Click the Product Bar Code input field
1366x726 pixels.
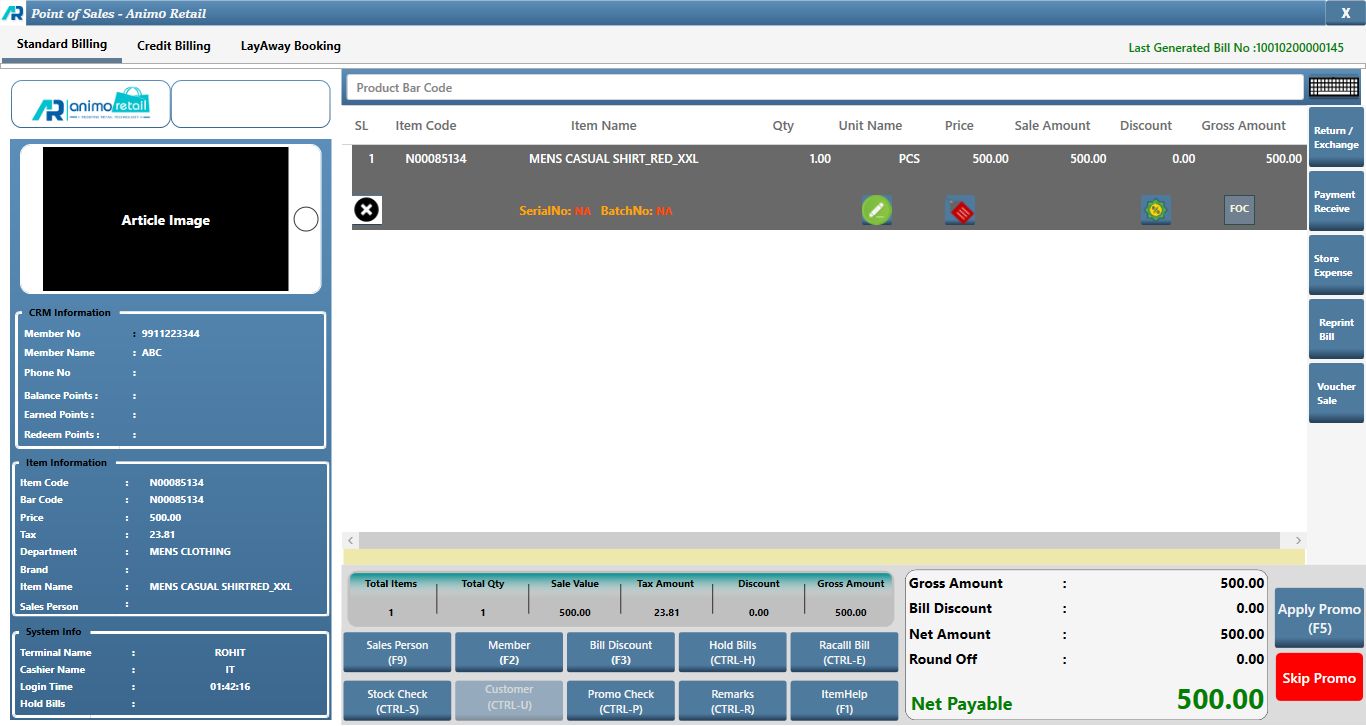click(824, 88)
